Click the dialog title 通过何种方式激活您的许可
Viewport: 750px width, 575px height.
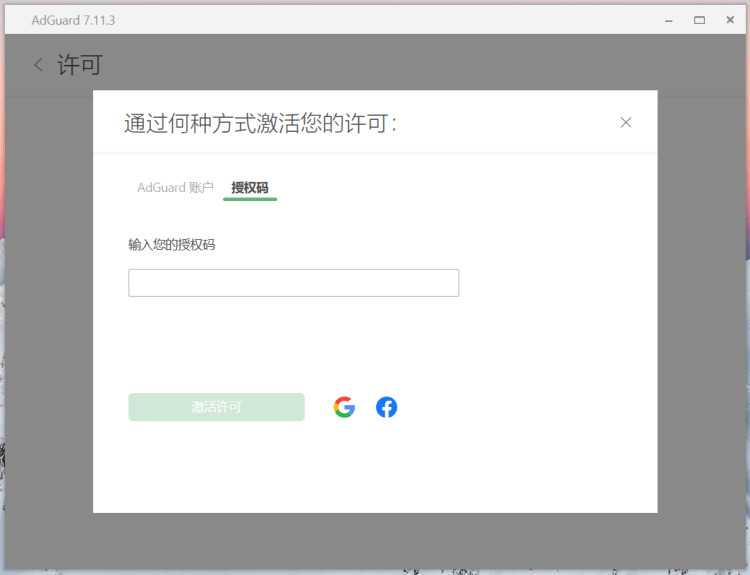(x=260, y=123)
